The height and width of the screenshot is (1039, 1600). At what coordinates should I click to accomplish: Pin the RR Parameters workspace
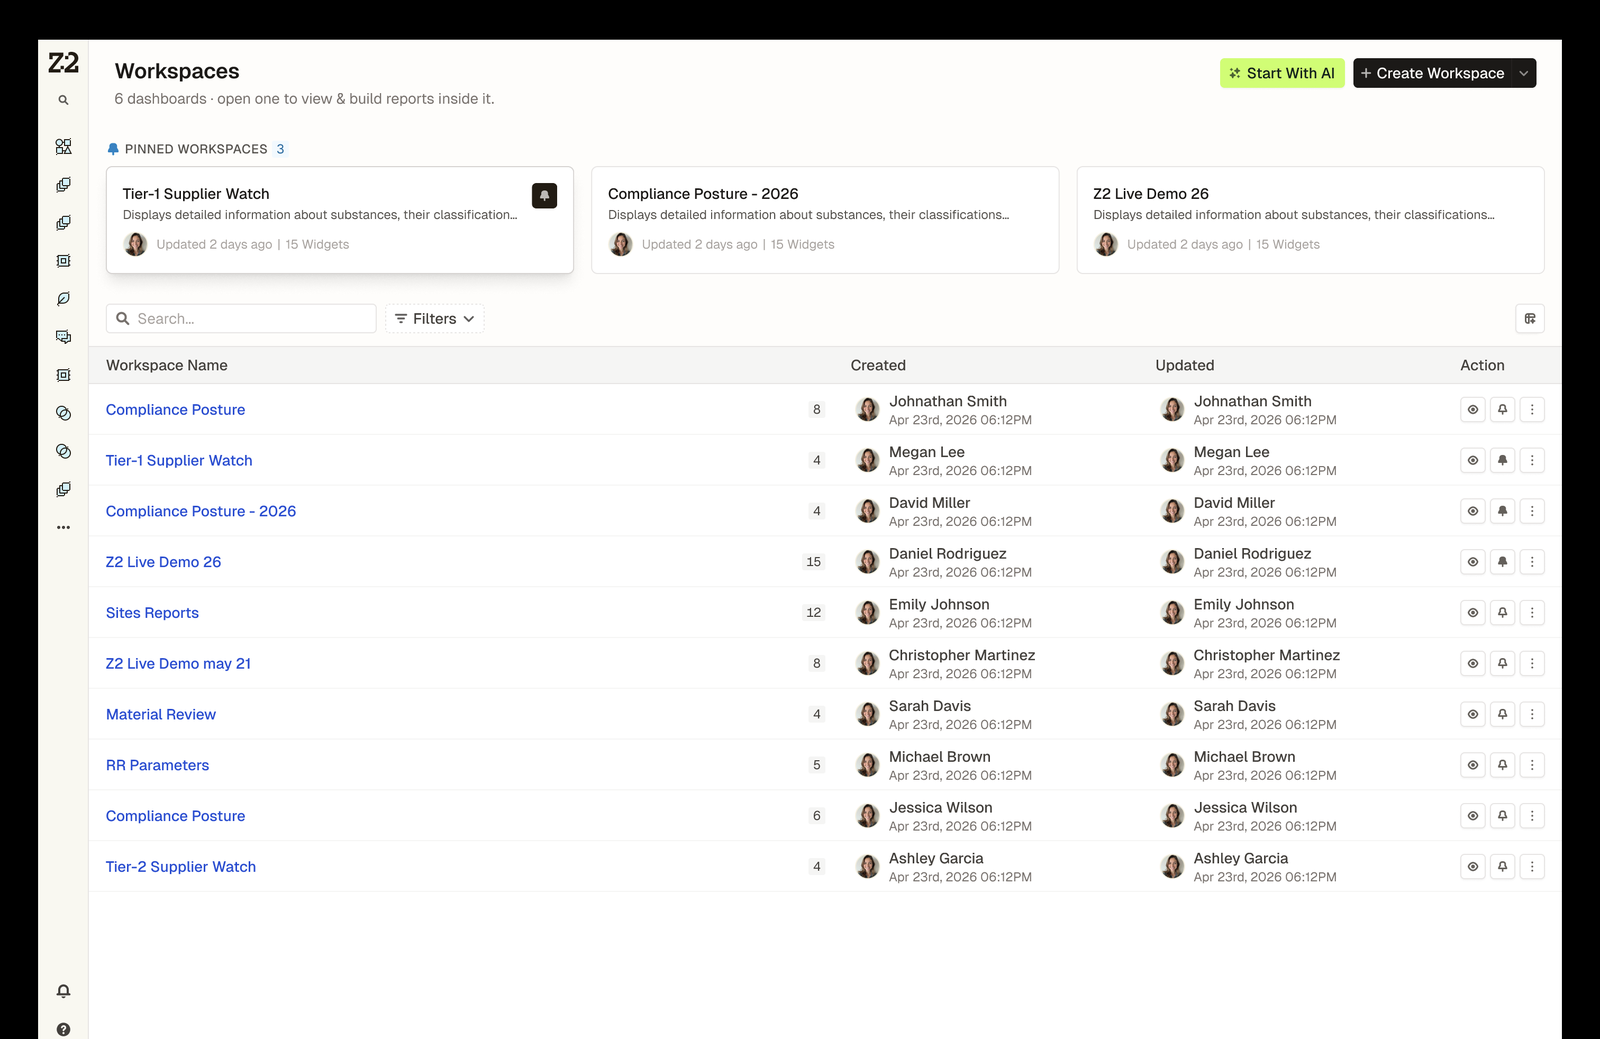(1502, 765)
